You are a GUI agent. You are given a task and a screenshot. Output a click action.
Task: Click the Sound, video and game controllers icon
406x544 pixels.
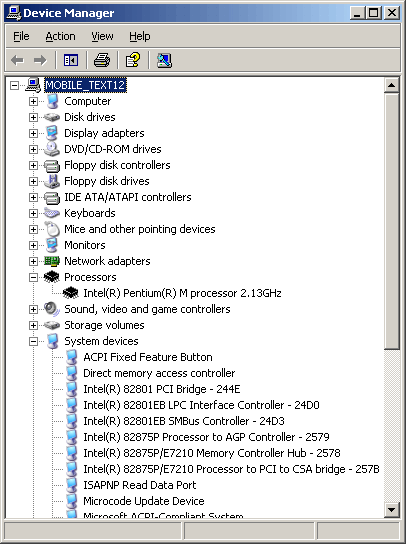pyautogui.click(x=52, y=309)
